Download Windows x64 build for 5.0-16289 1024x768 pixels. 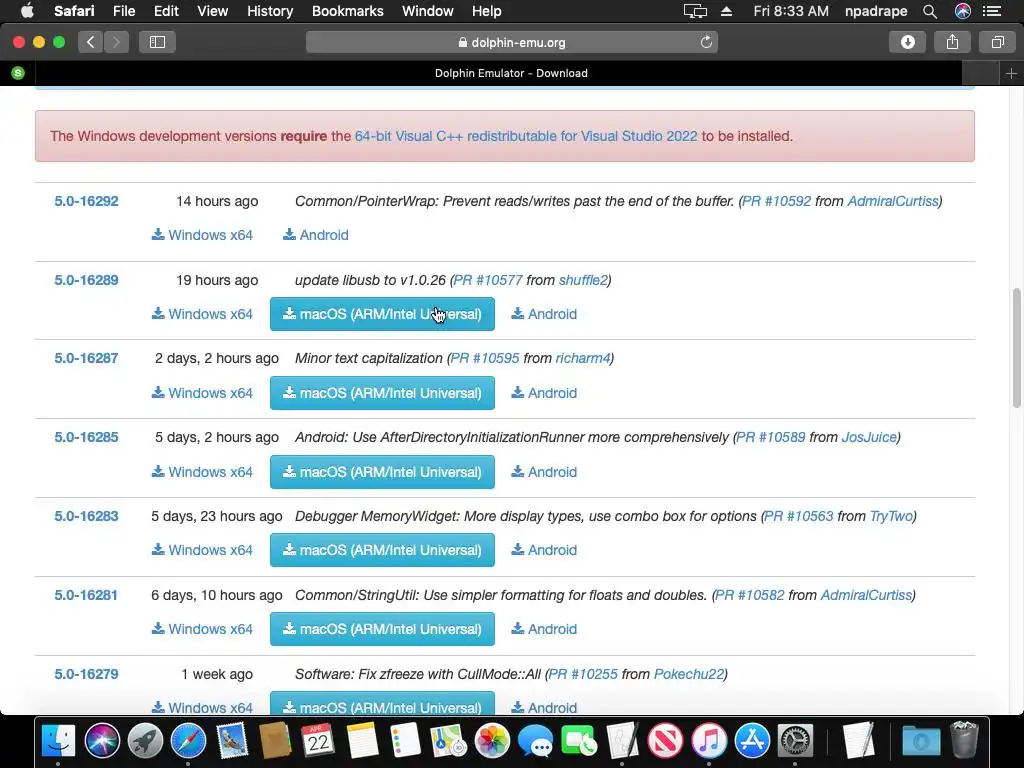click(202, 314)
